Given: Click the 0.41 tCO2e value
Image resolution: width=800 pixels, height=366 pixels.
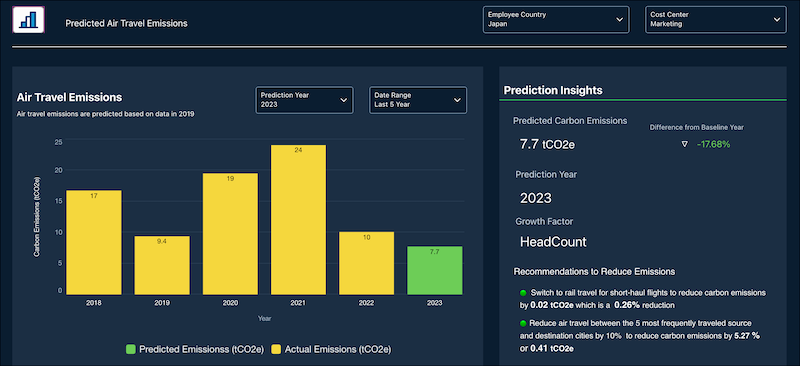Looking at the screenshot, I should click(552, 349).
